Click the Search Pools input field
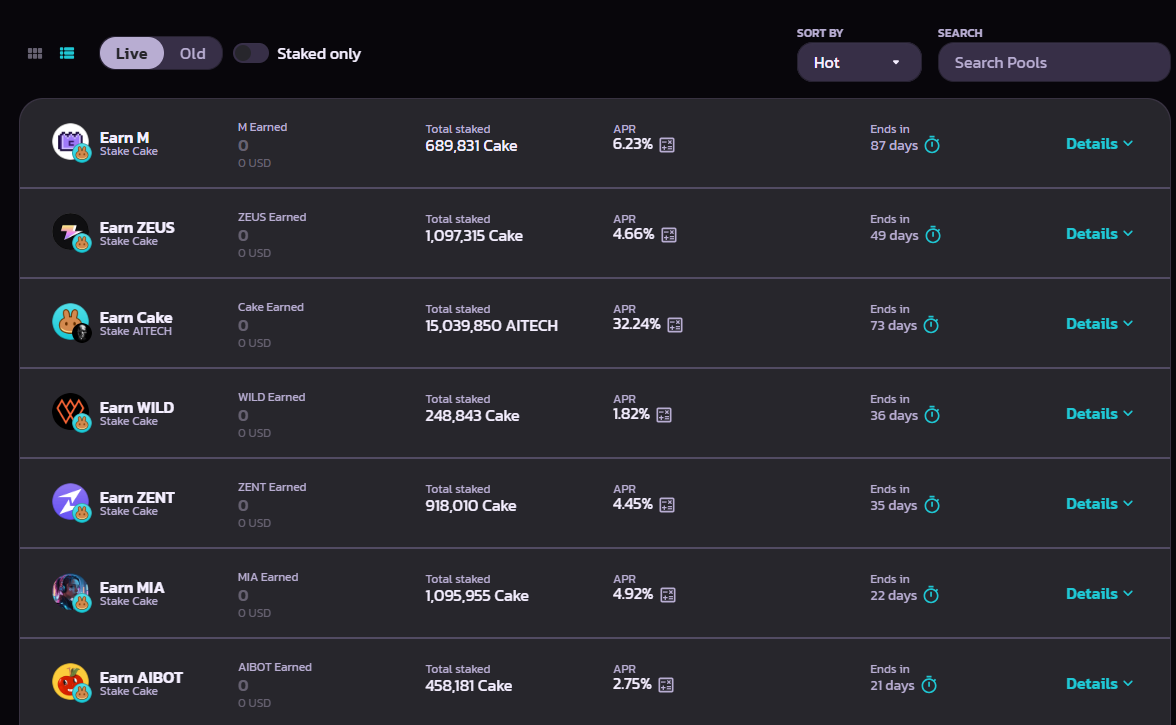The height and width of the screenshot is (725, 1176). point(1054,62)
